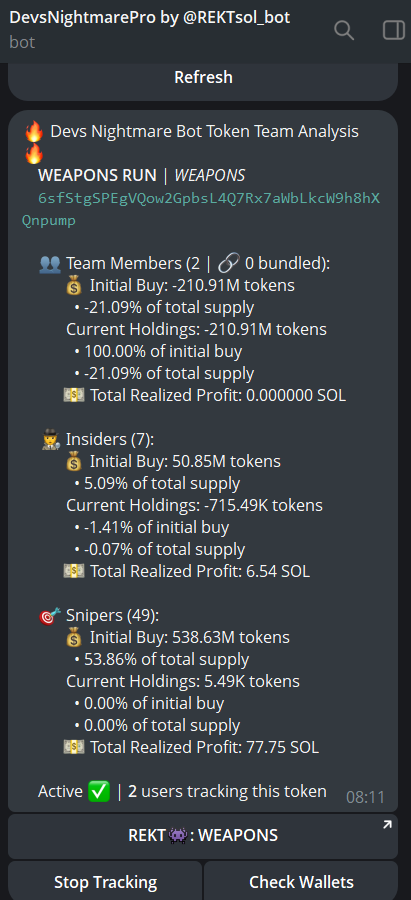This screenshot has height=900, width=411.
Task: Open the Check Wallets button
Action: click(301, 881)
